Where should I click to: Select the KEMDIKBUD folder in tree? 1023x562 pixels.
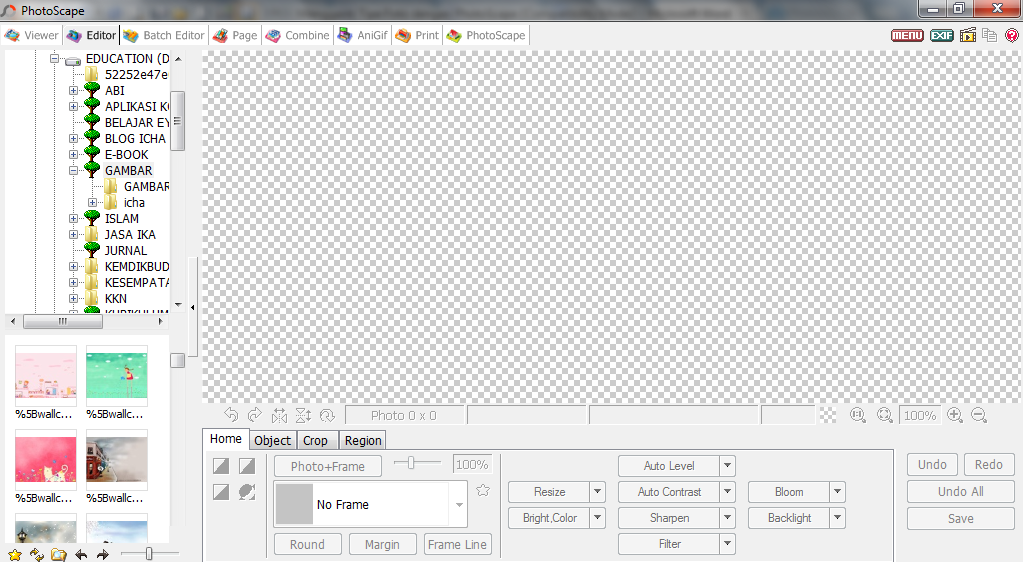click(137, 266)
